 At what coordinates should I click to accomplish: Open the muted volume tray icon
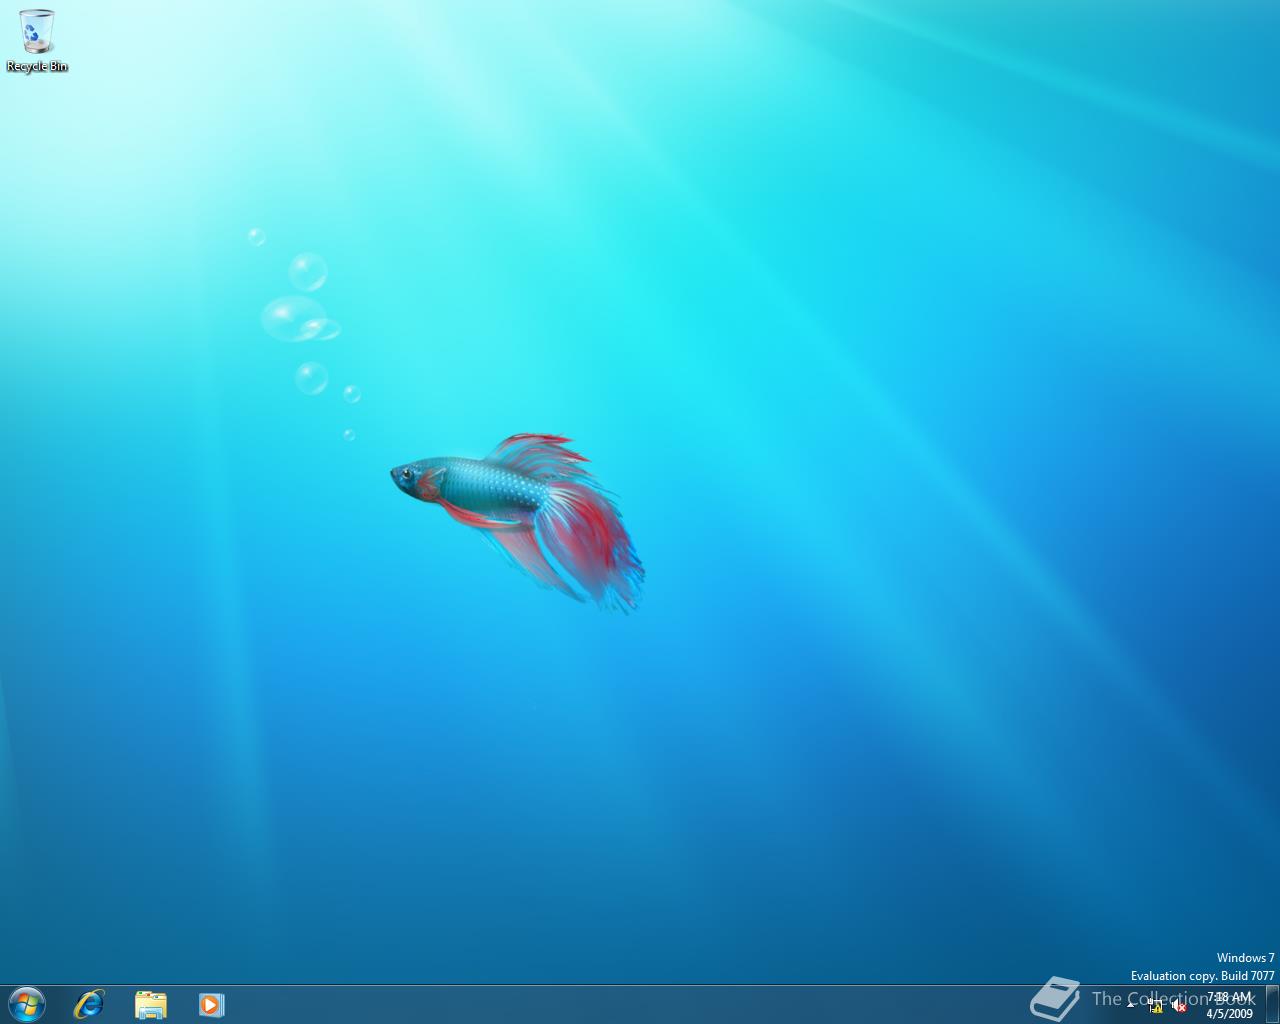coord(1179,1006)
